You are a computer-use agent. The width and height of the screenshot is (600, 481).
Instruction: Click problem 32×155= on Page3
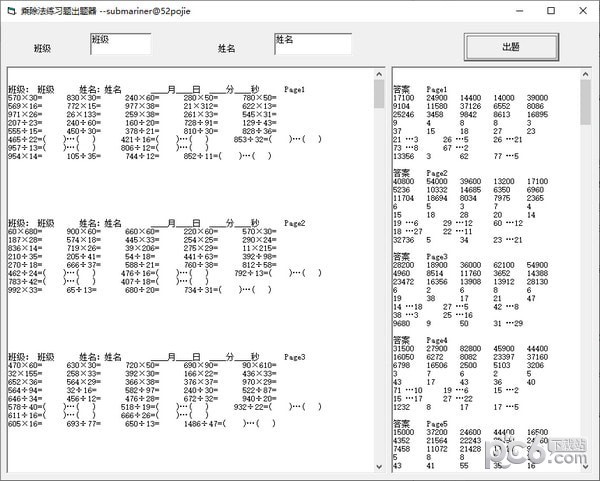coord(25,373)
